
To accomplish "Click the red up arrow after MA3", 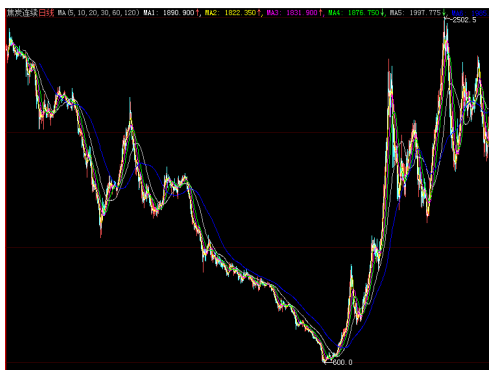I will [321, 13].
